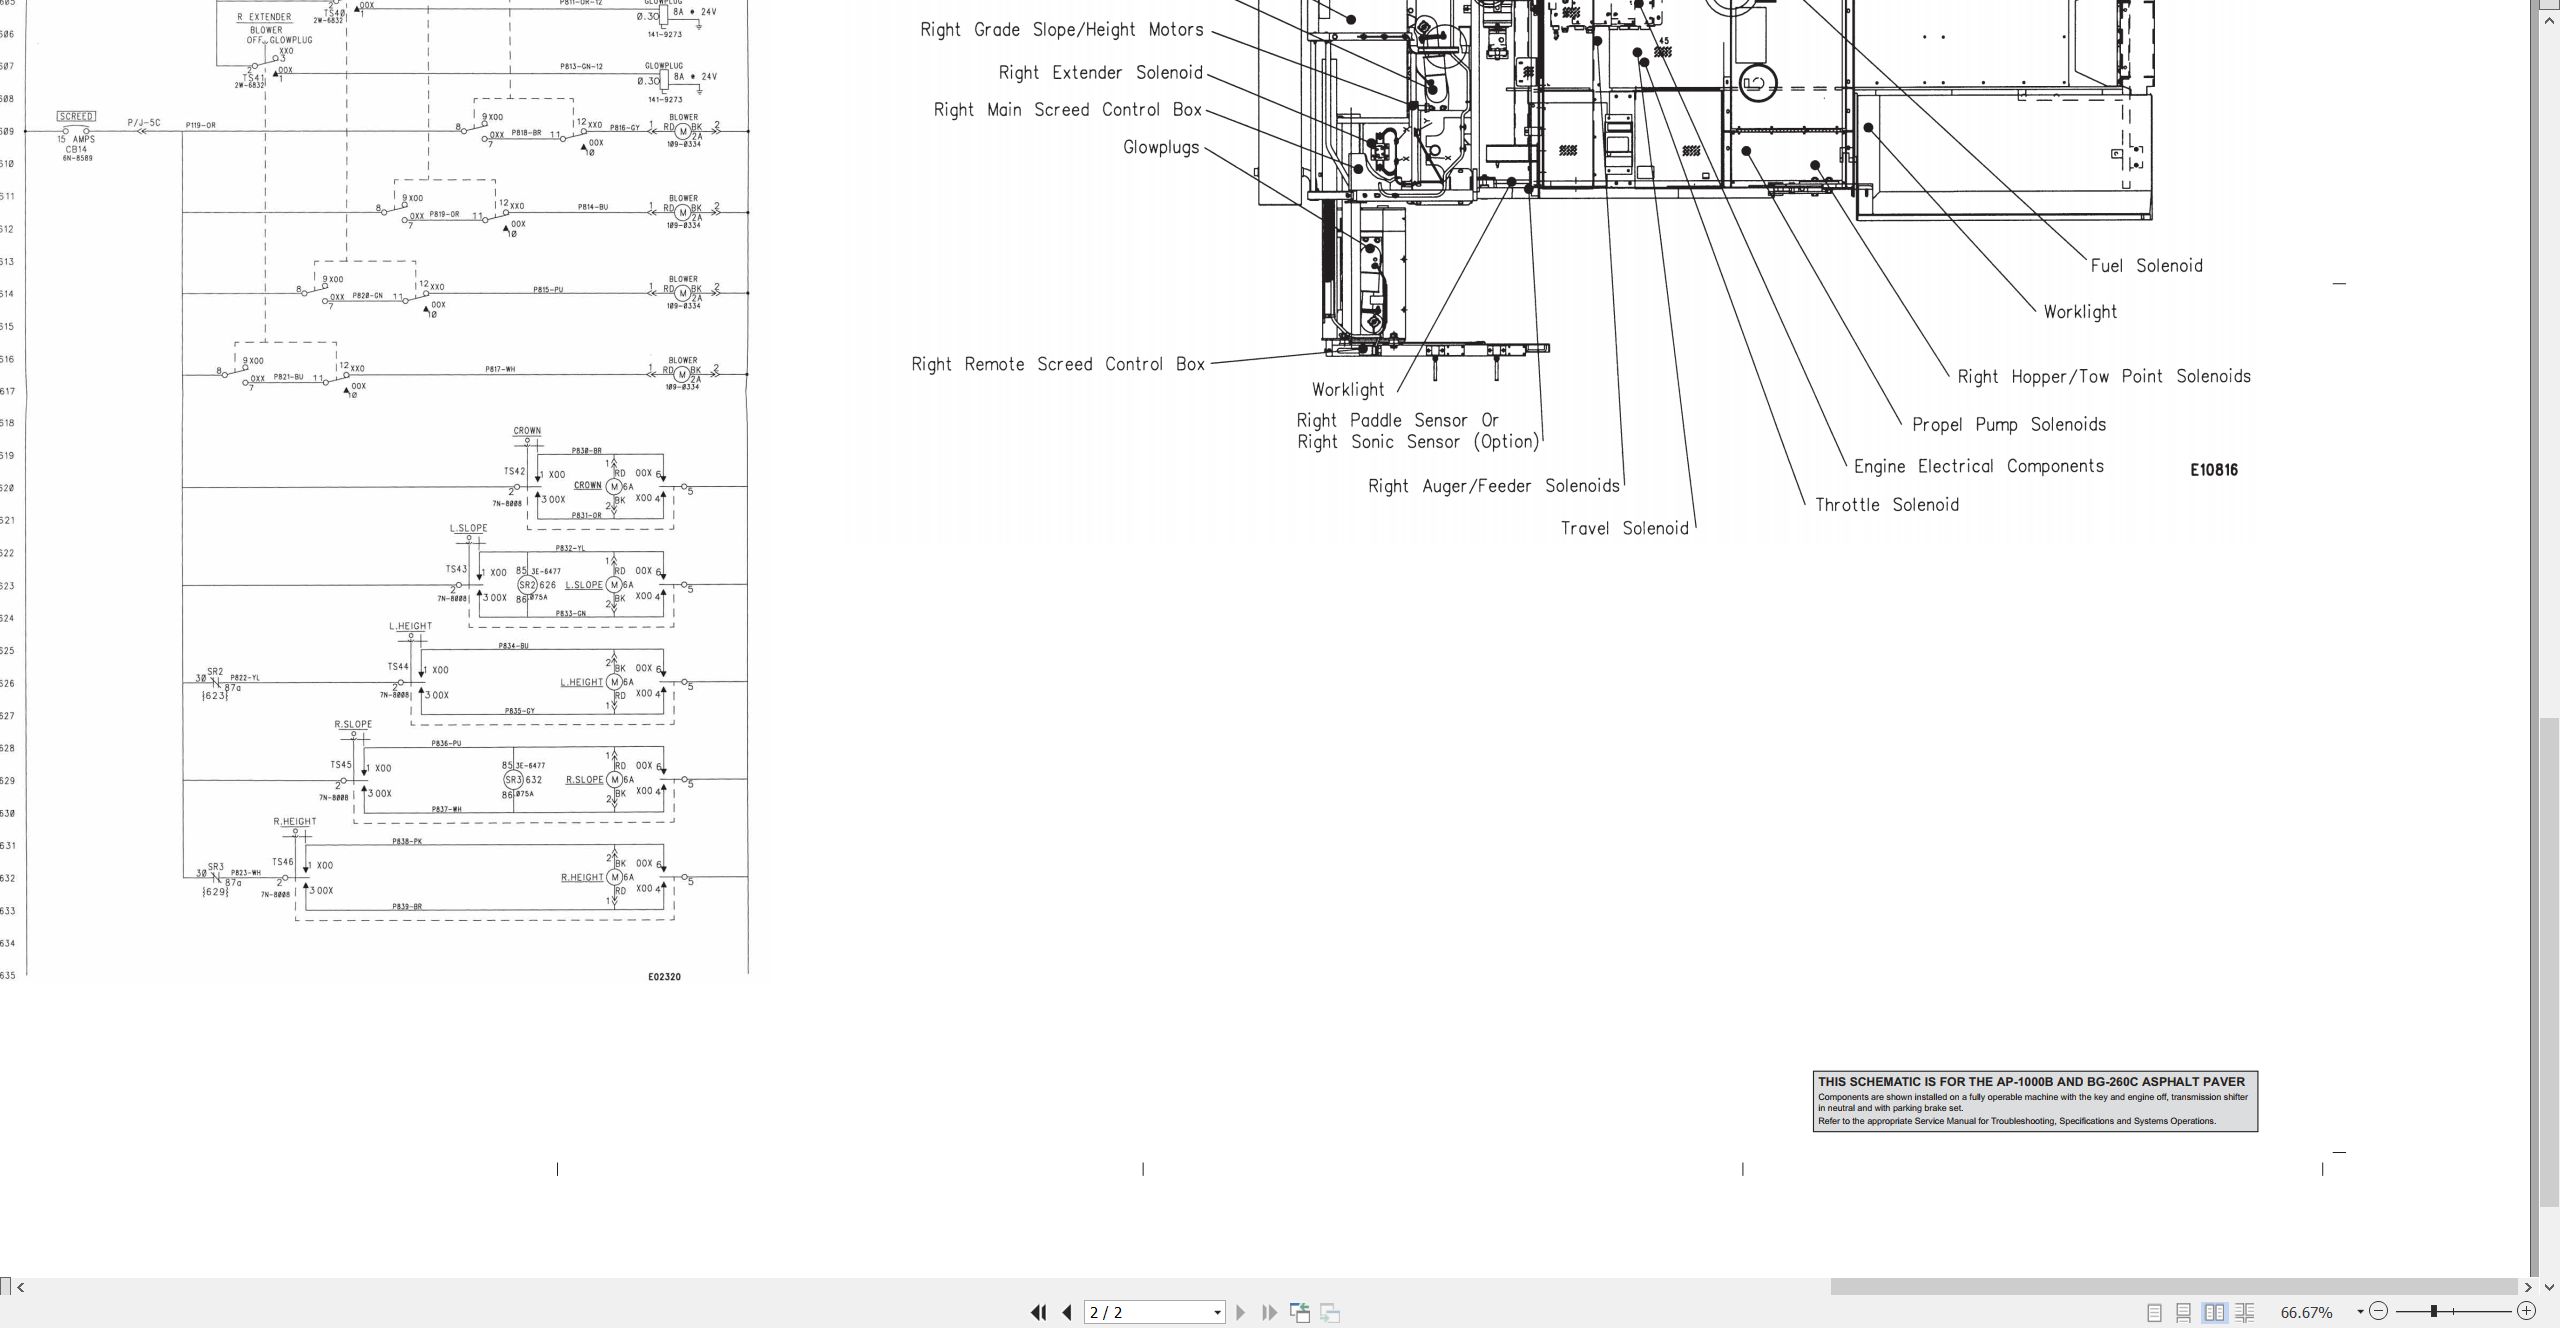2560x1328 pixels.
Task: Go to the previous page
Action: point(1067,1312)
